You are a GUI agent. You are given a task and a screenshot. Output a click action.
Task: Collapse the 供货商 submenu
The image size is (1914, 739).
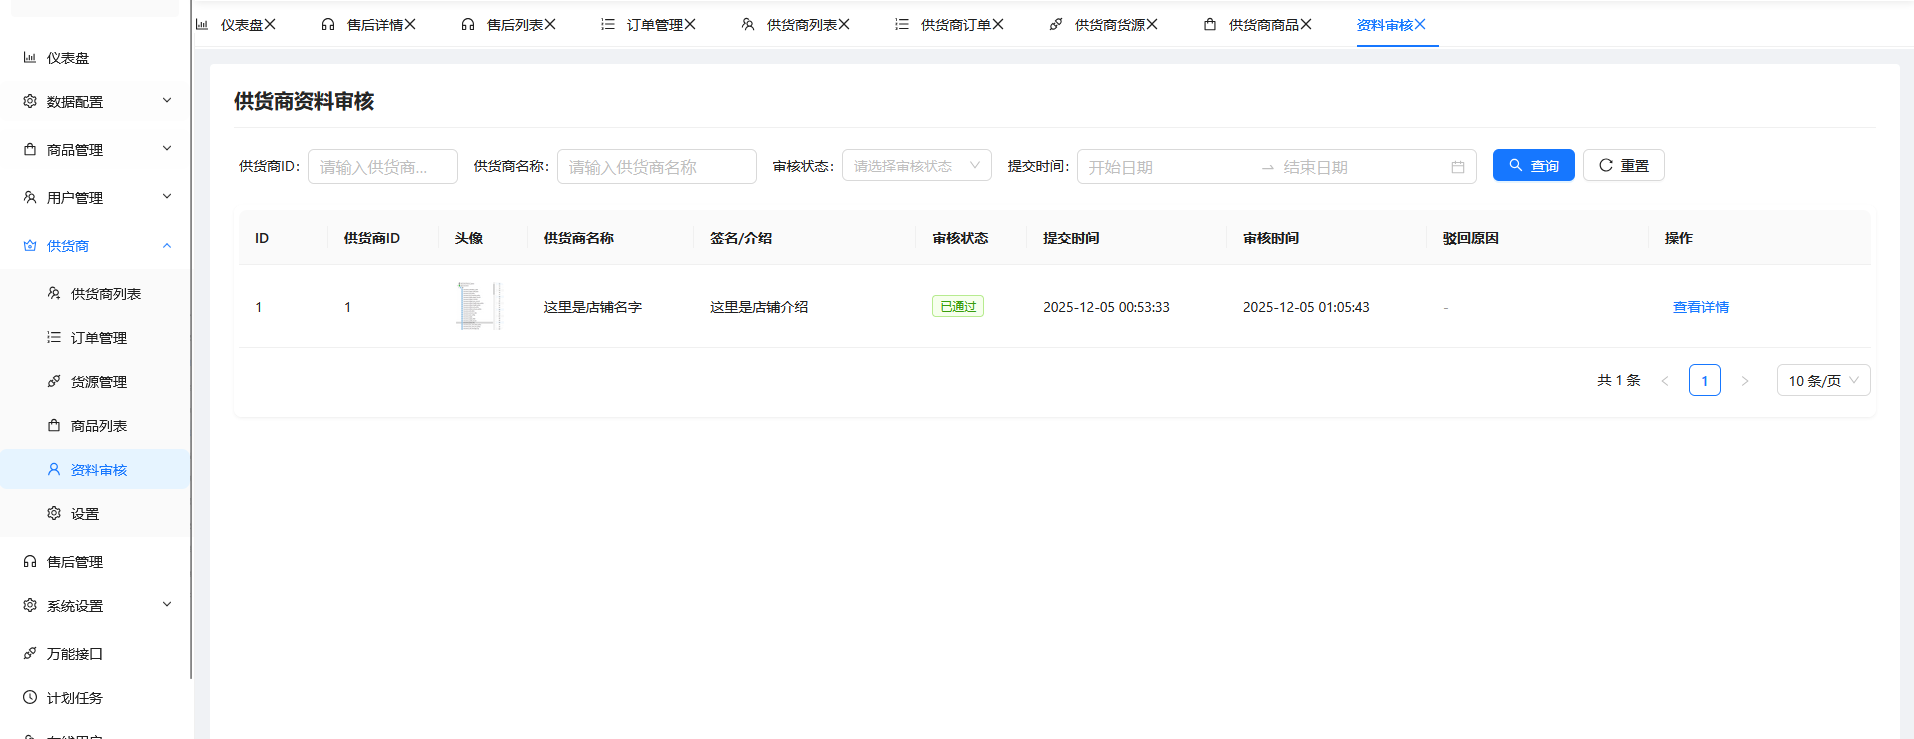[x=166, y=246]
